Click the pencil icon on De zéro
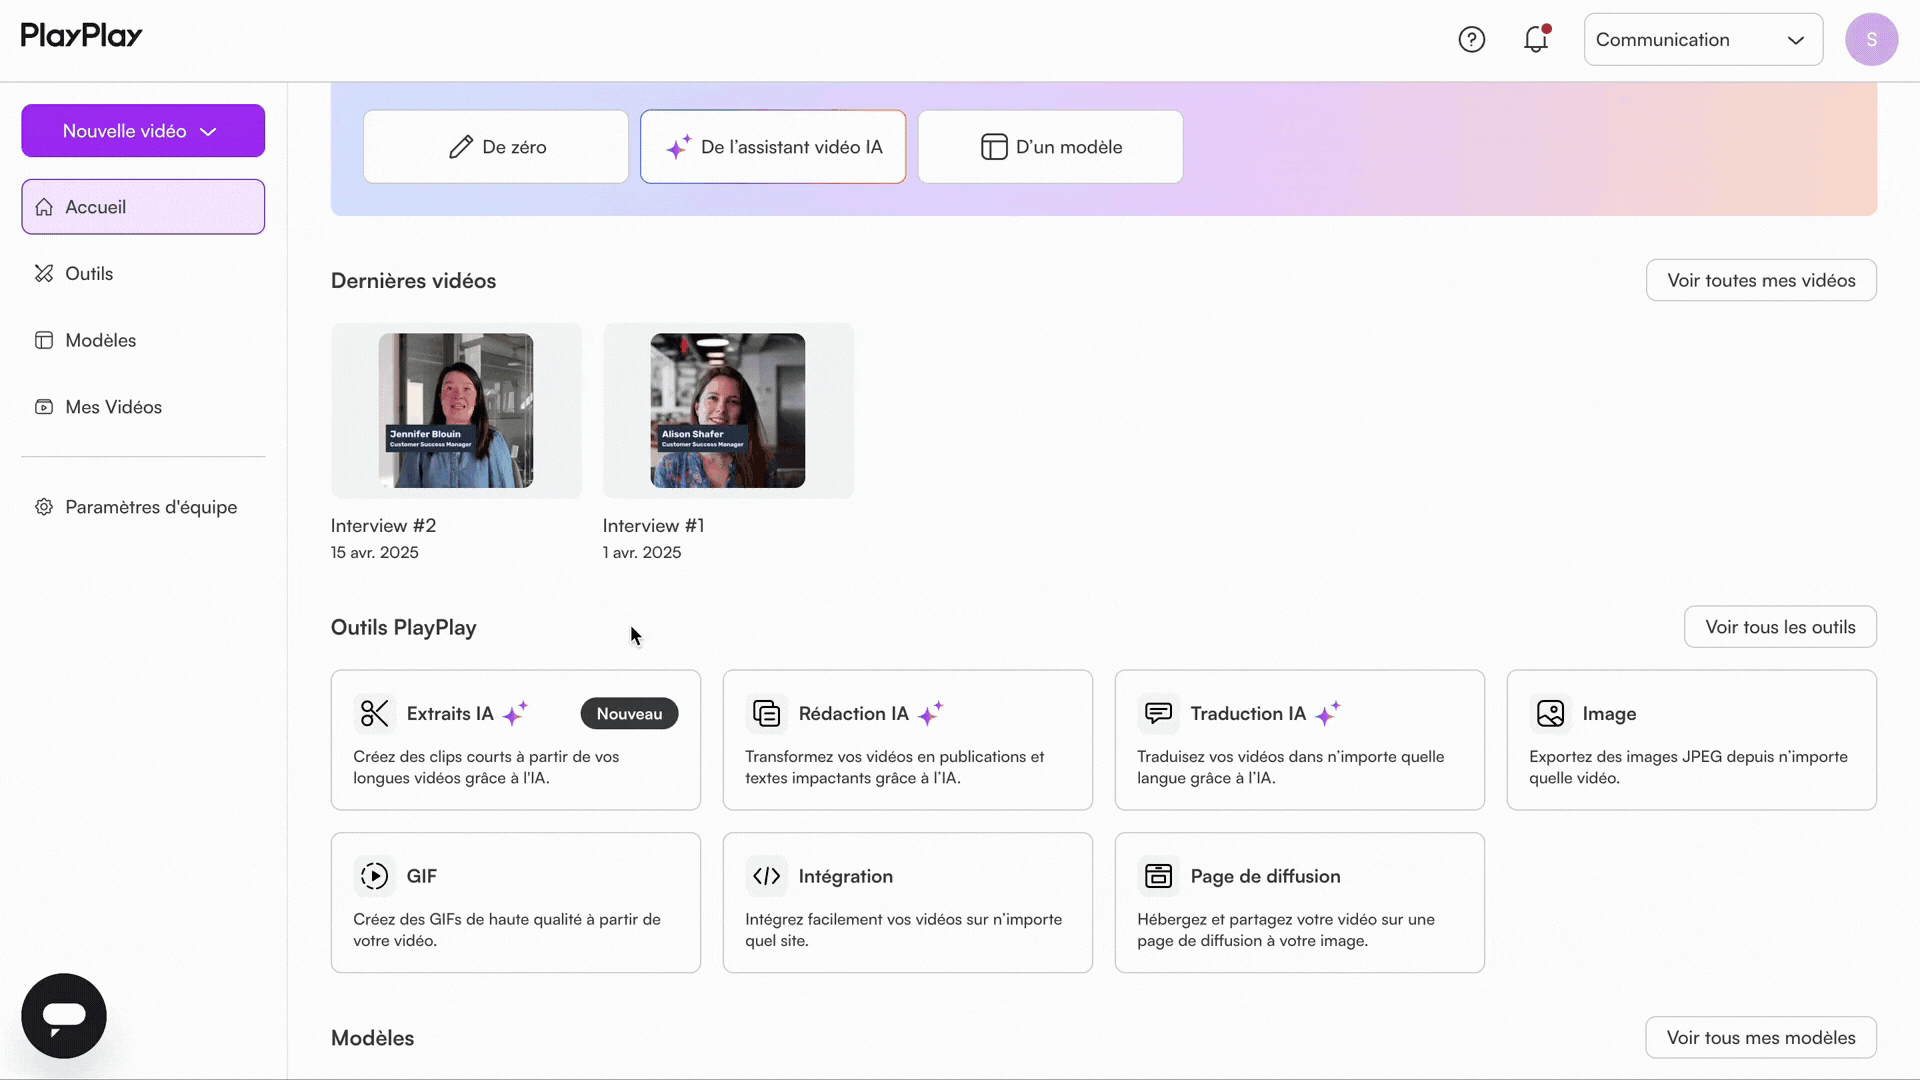The image size is (1920, 1080). pyautogui.click(x=460, y=147)
